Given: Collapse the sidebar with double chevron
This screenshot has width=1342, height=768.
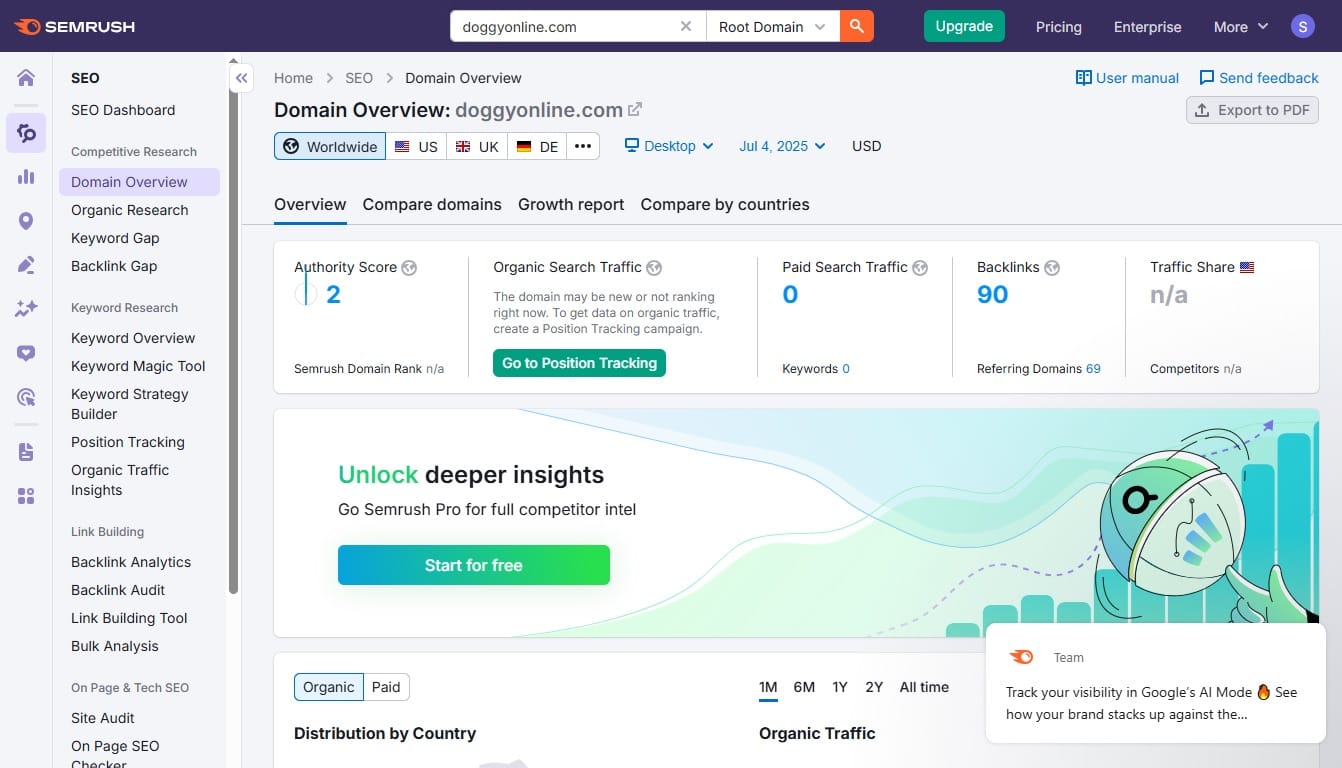Looking at the screenshot, I should (241, 78).
